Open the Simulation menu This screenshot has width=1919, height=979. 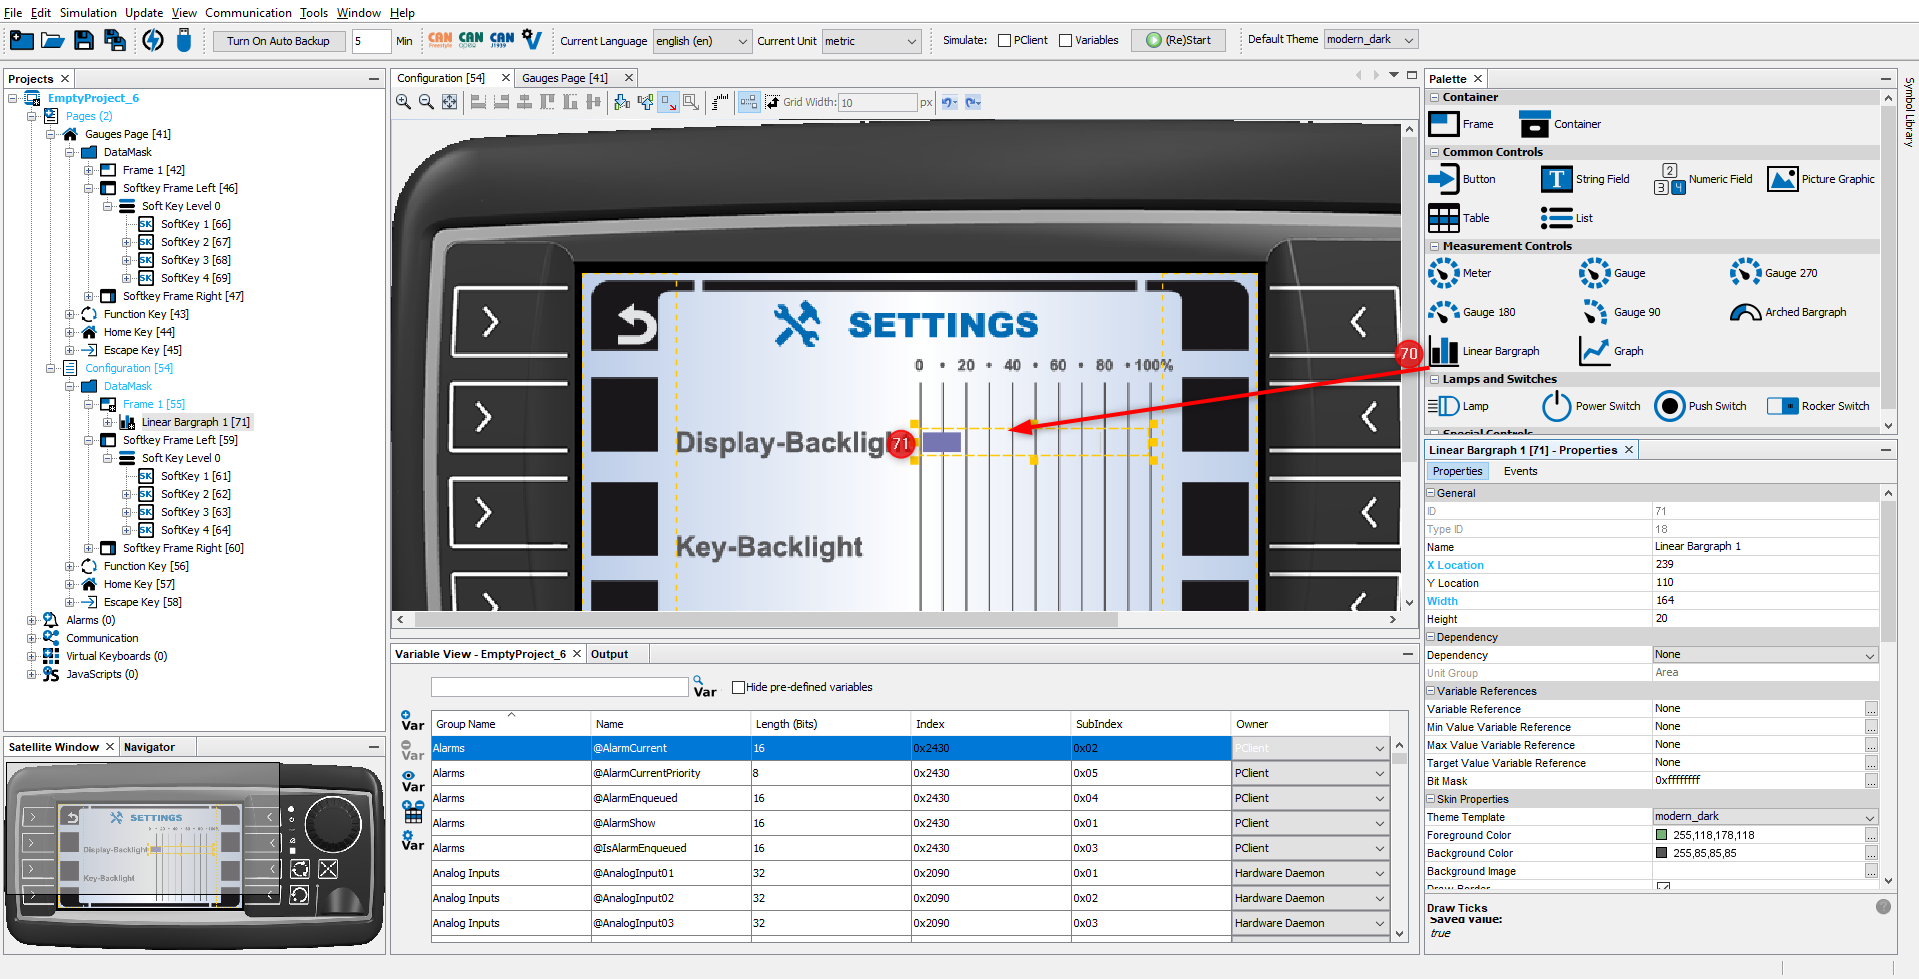(x=88, y=13)
